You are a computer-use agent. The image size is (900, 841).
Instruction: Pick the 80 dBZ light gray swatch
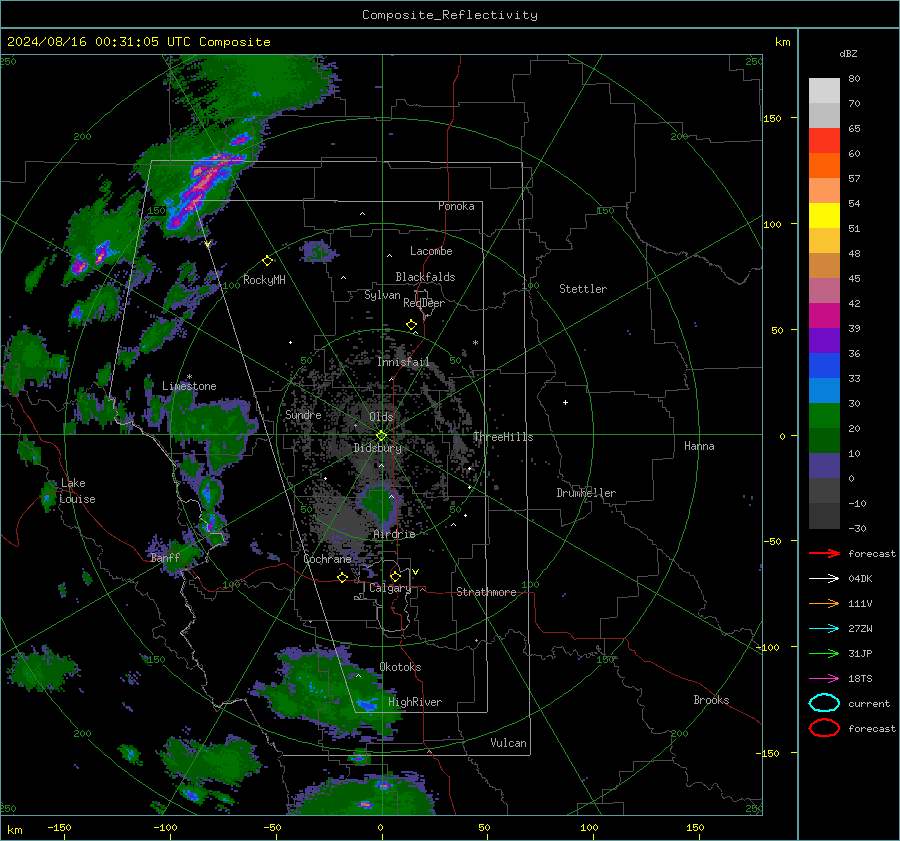click(x=824, y=91)
